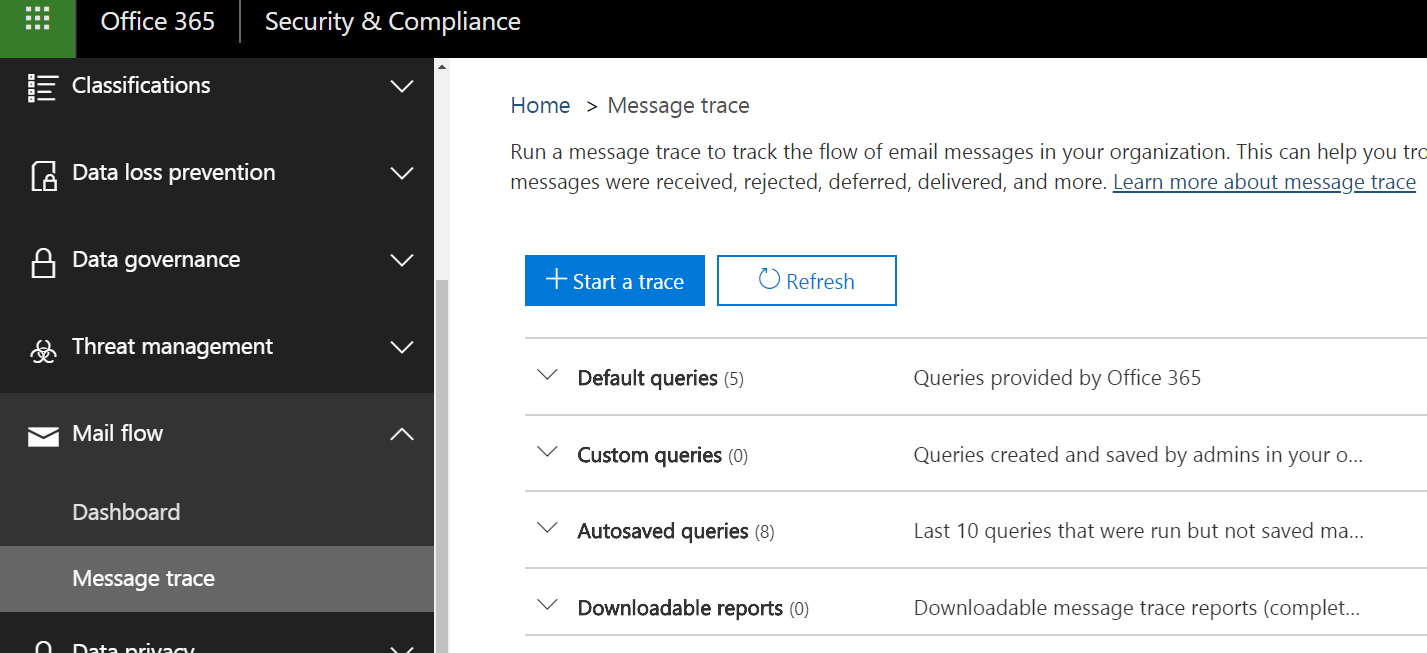Open Dashboard under Mail flow
The height and width of the screenshot is (653, 1427).
pos(126,512)
